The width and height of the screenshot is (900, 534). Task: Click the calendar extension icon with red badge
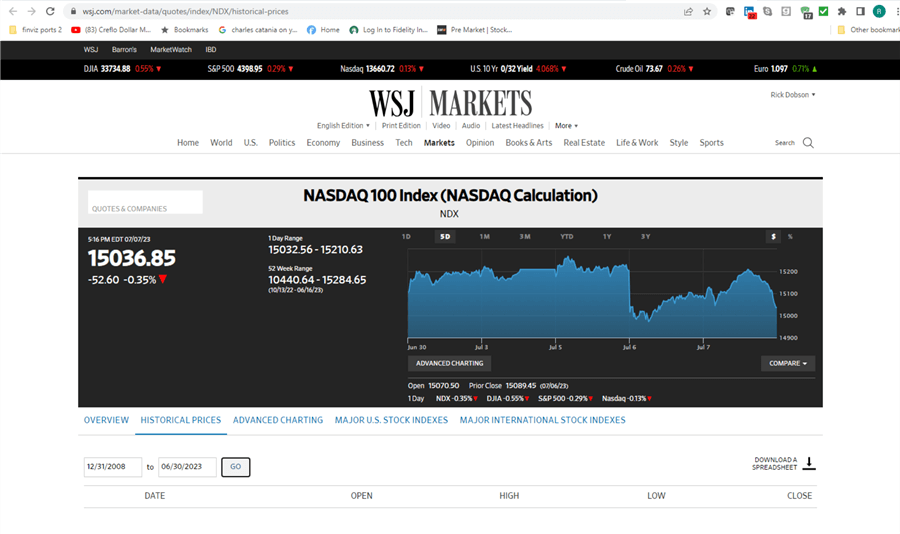tap(749, 11)
